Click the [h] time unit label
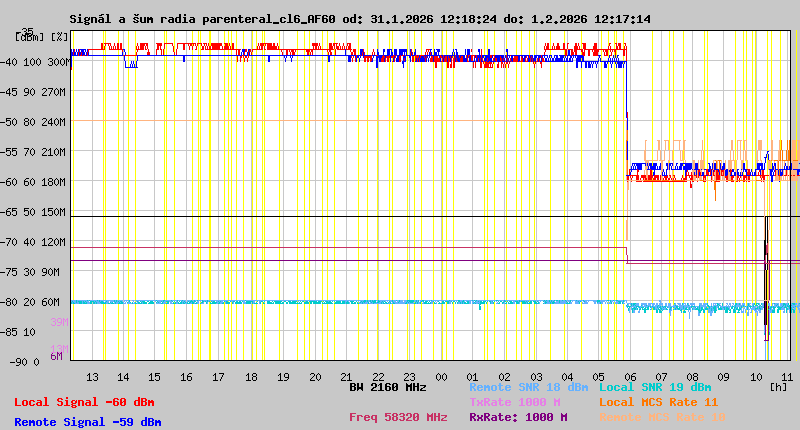Image resolution: width=800 pixels, height=430 pixels. coord(778,386)
